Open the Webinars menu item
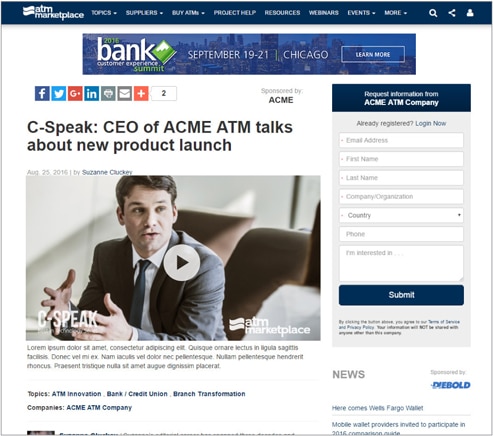The height and width of the screenshot is (436, 493). coord(324,13)
